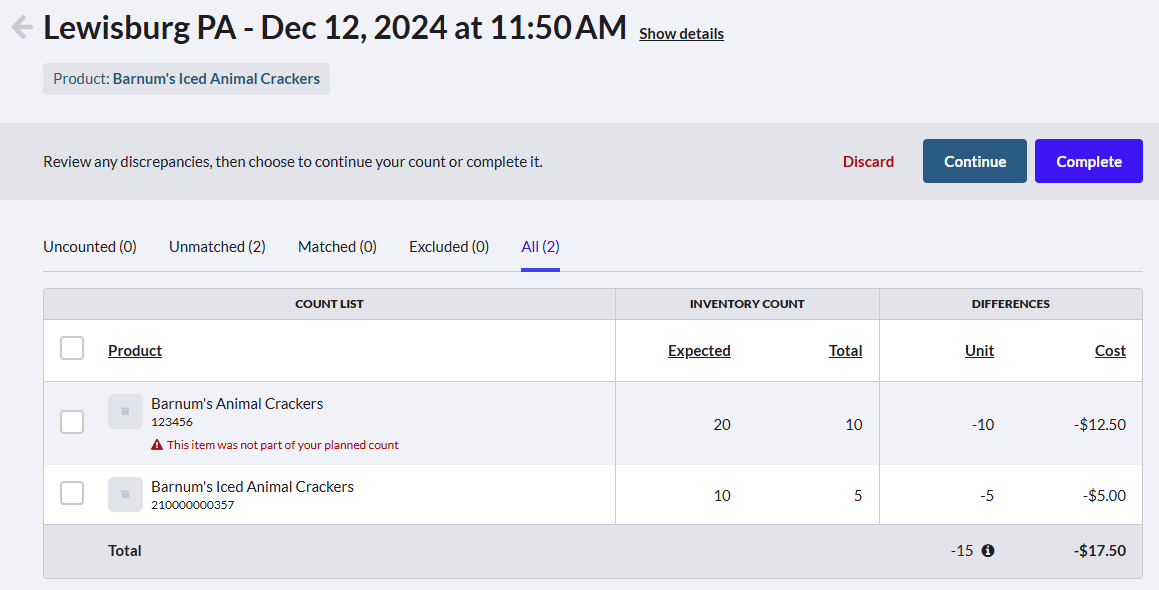Switch to the Unmatched (2) tab
This screenshot has width=1159, height=590.
point(217,247)
